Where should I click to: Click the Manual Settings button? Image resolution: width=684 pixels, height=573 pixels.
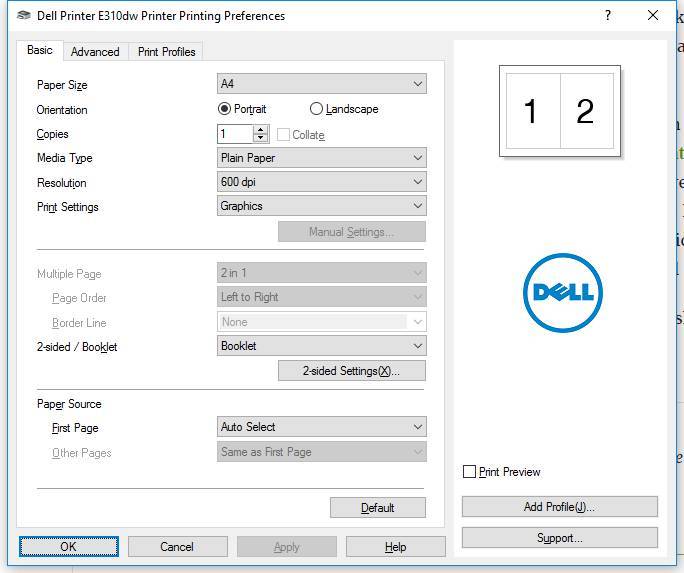(x=352, y=232)
